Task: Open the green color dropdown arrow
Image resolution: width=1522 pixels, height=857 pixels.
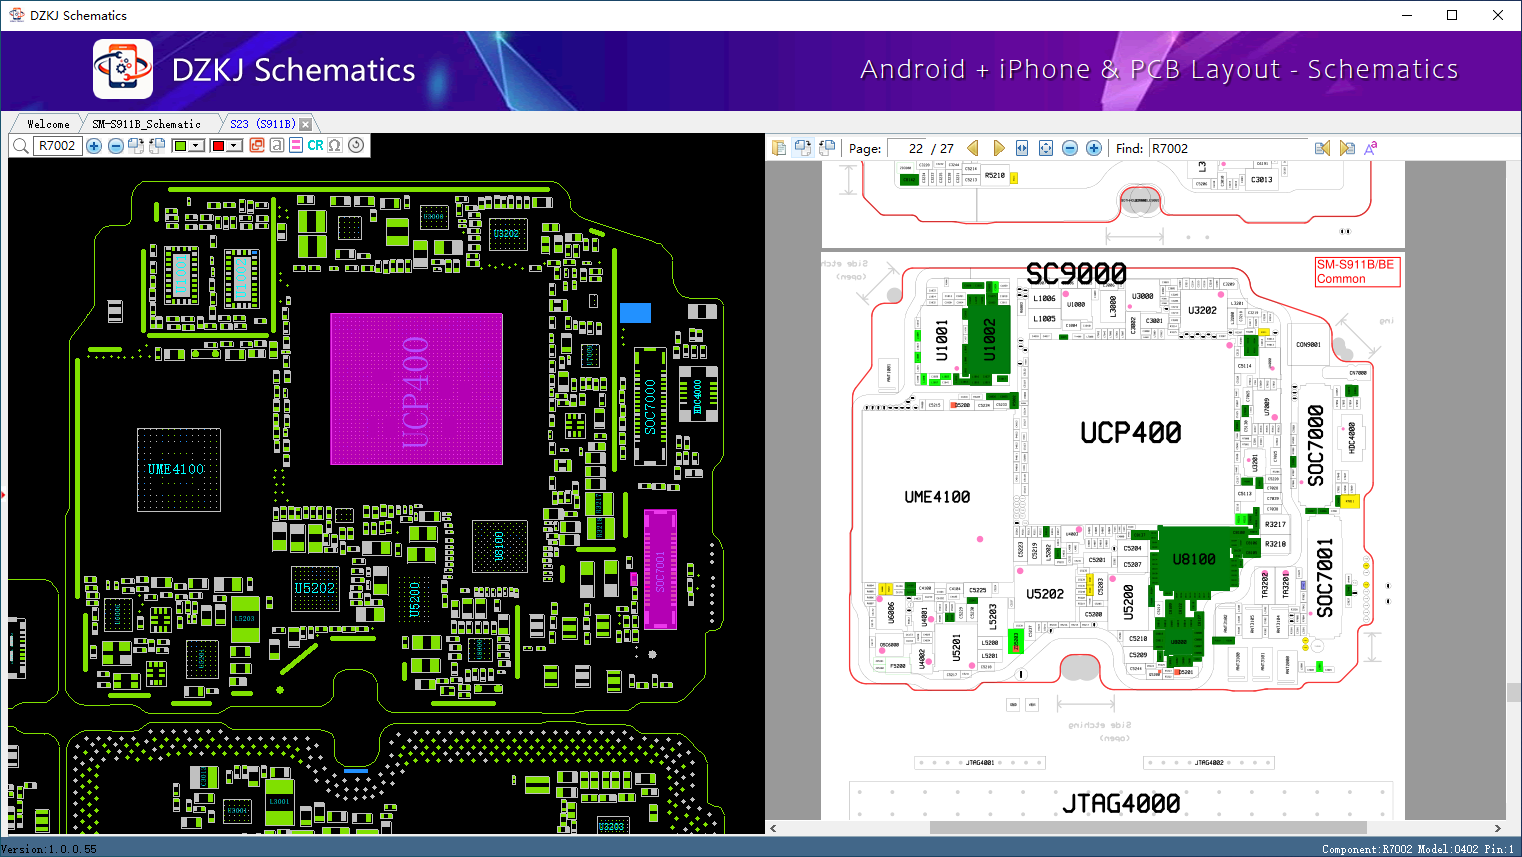Action: click(x=197, y=146)
